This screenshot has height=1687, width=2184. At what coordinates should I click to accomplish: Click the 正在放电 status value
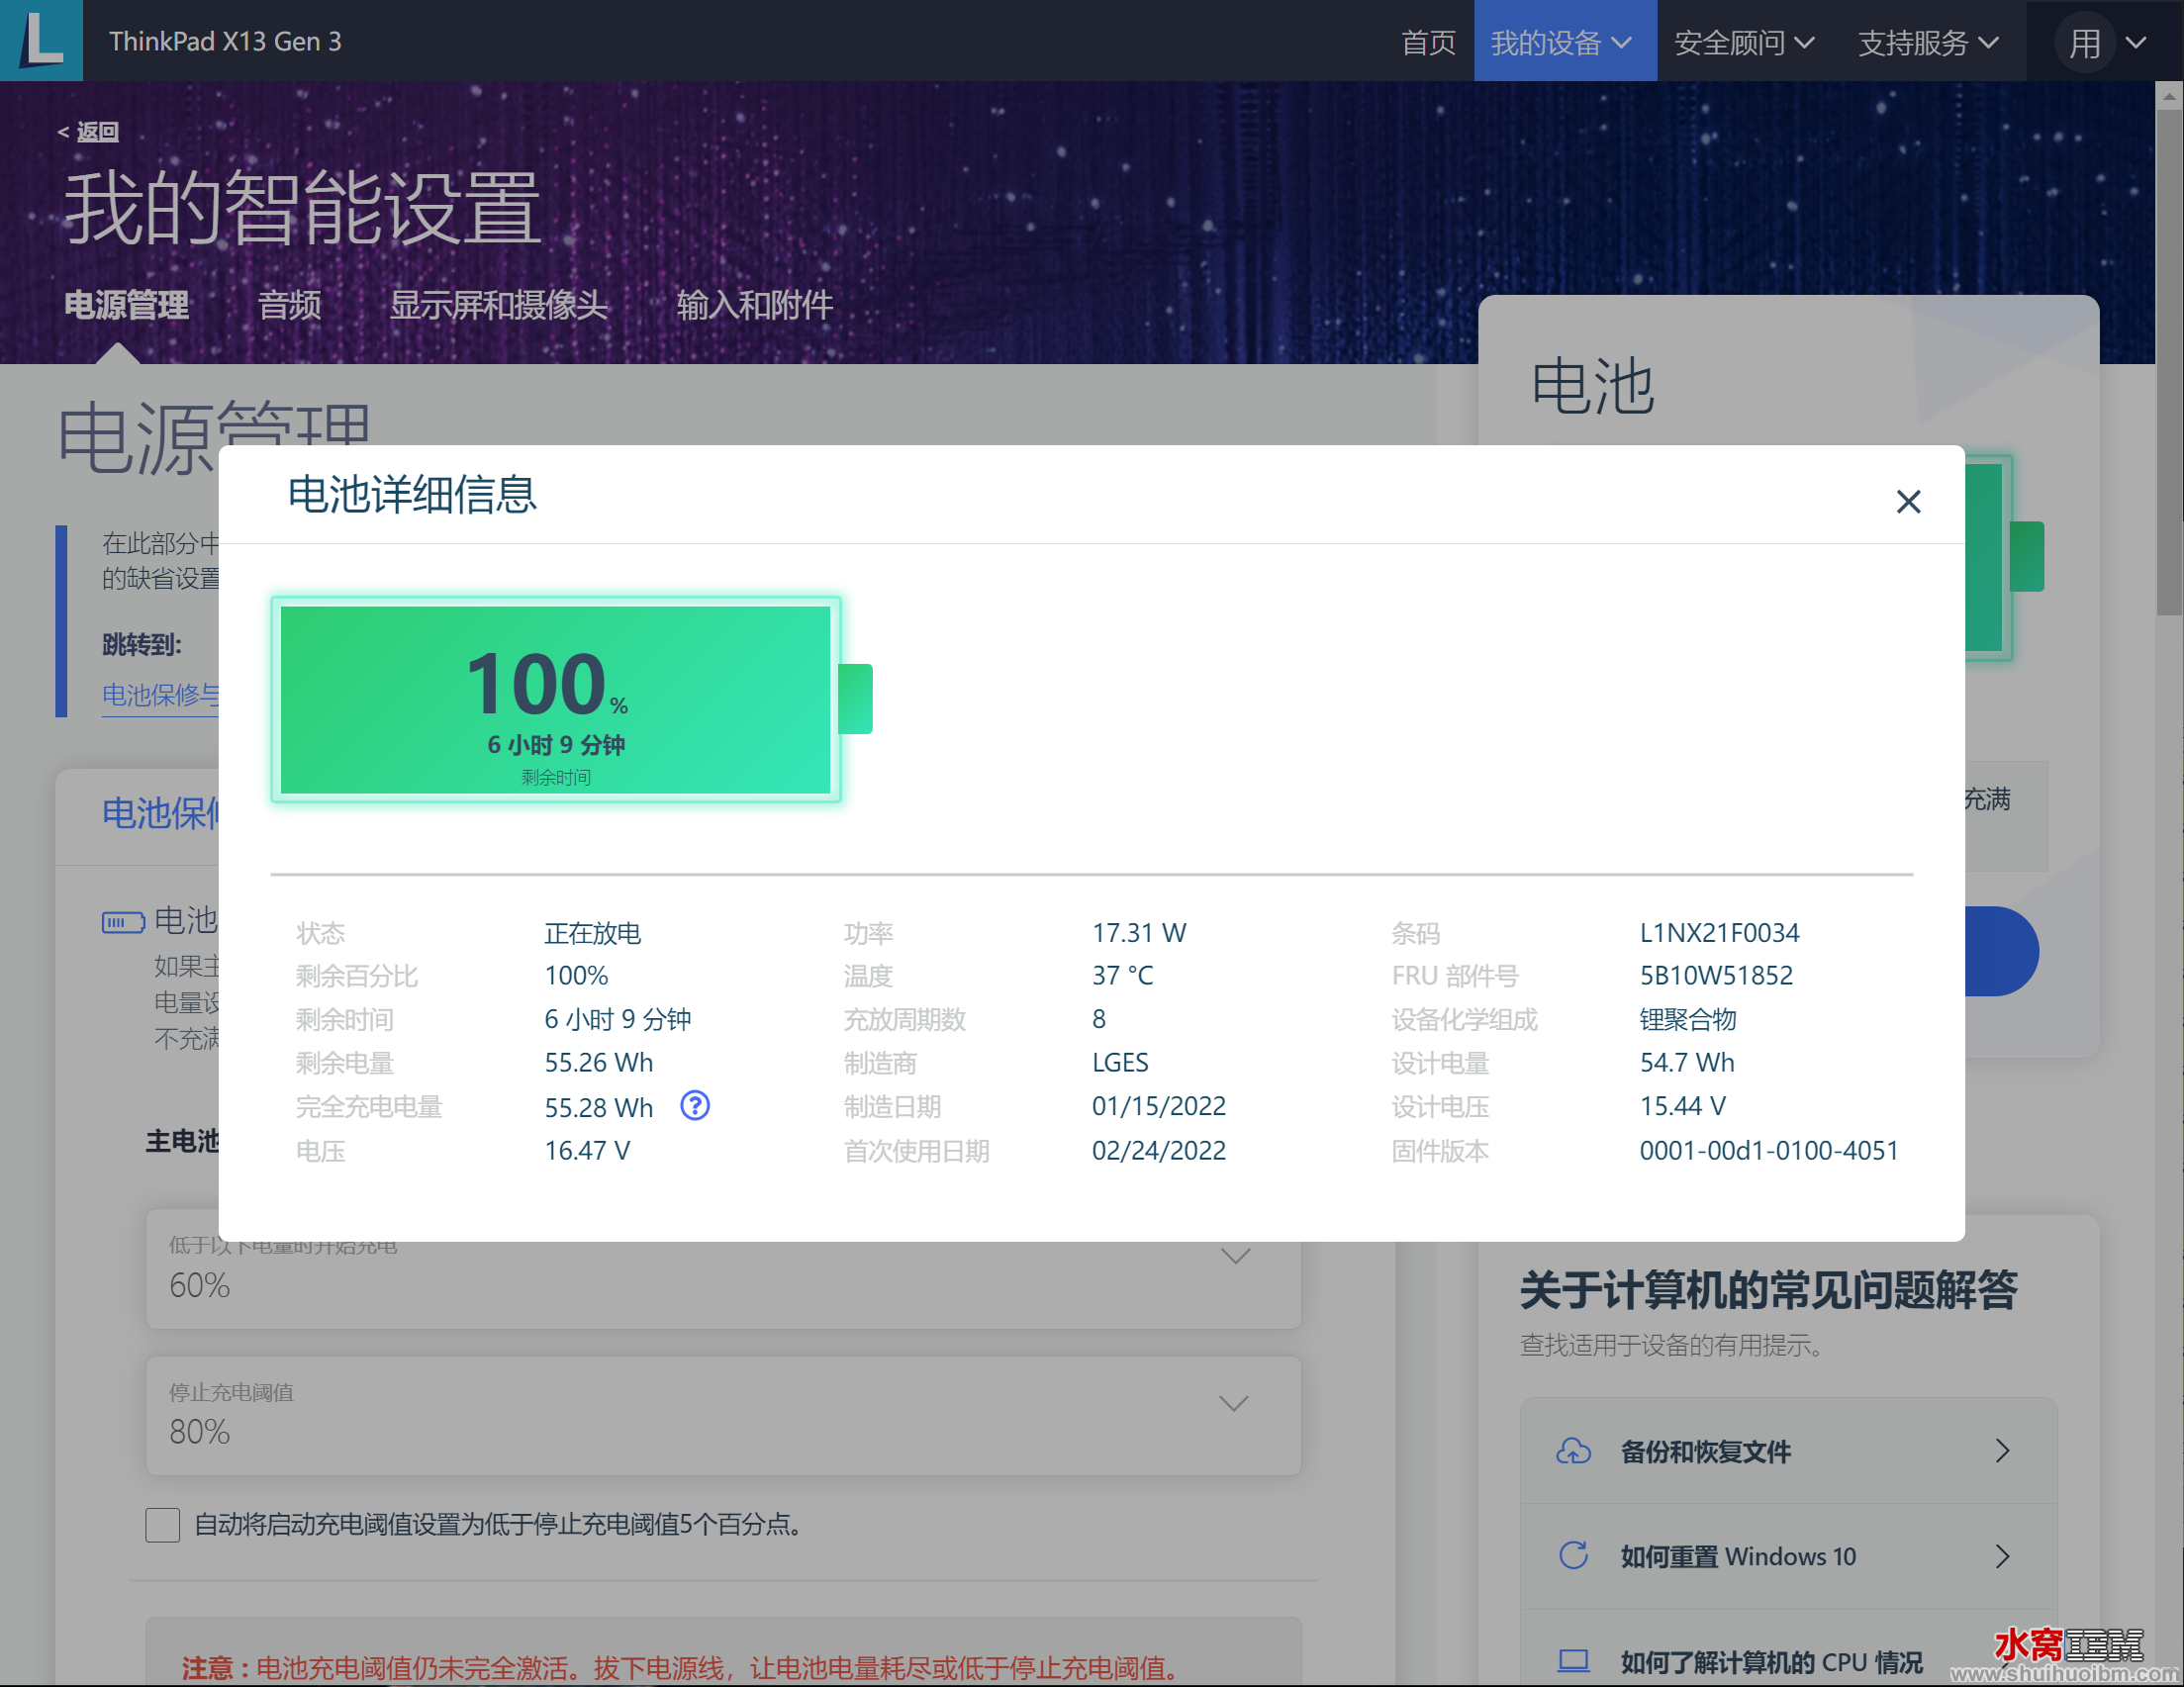coord(592,933)
